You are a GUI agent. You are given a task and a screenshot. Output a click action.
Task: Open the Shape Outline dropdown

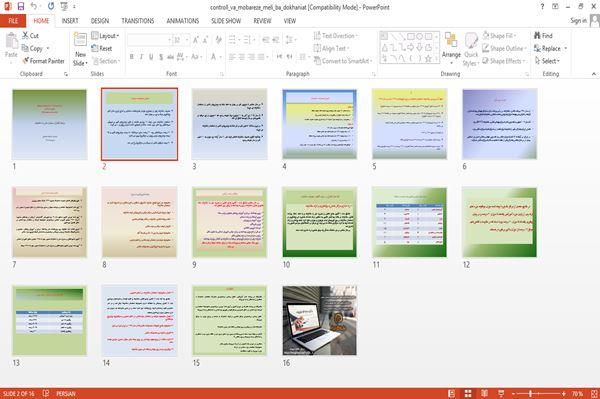504,48
